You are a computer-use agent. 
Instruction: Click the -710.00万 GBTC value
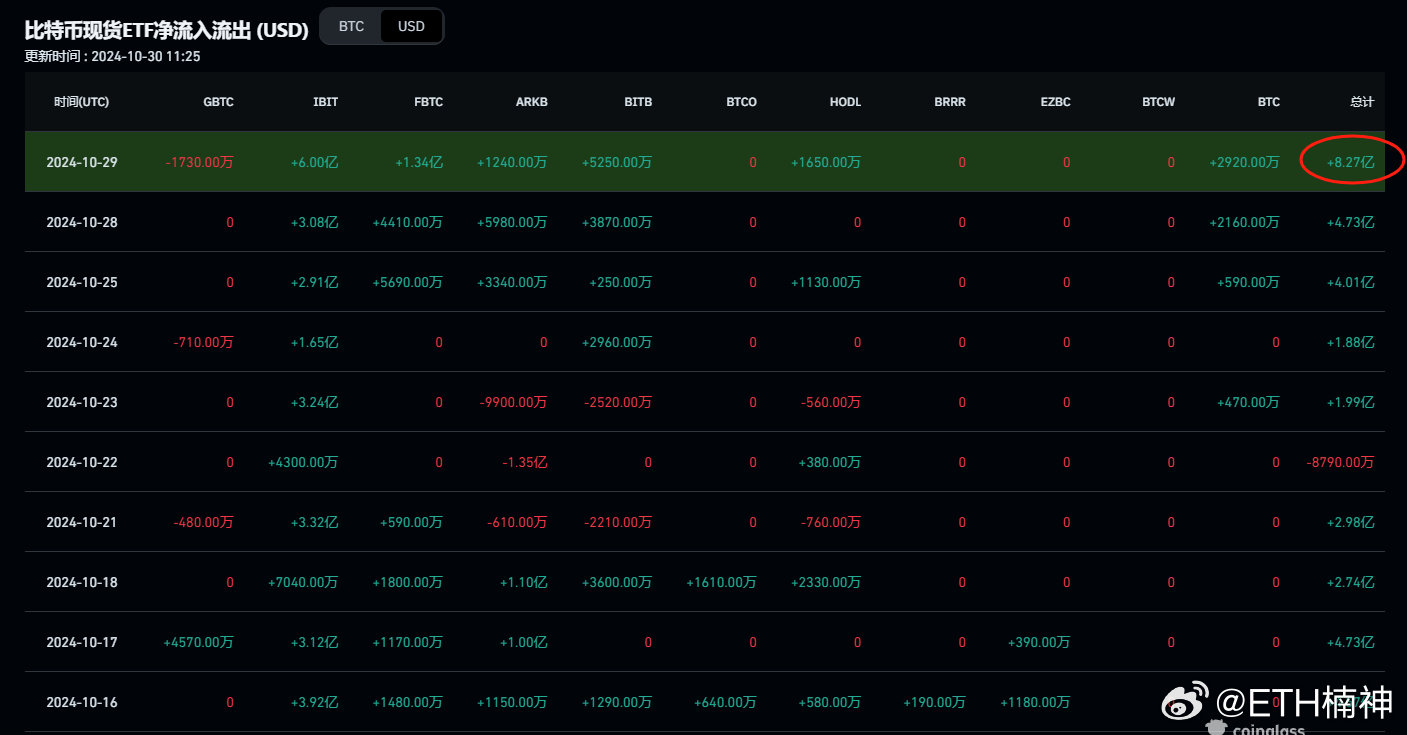204,342
